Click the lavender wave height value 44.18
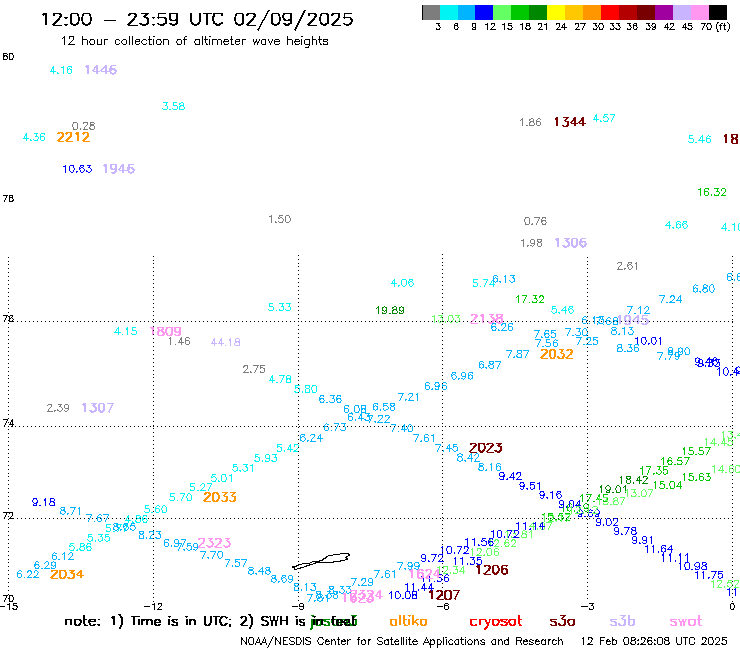The height and width of the screenshot is (650, 740). pos(226,342)
